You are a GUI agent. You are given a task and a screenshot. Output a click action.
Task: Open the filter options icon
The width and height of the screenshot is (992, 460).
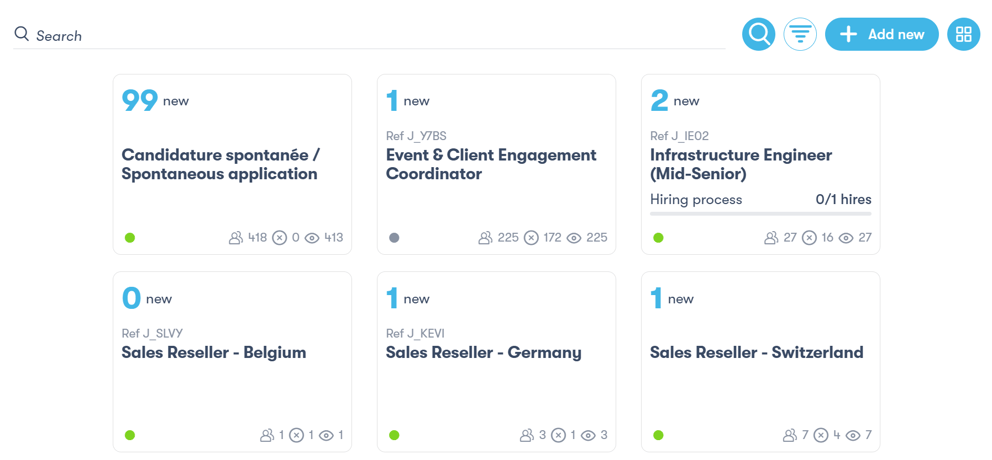pyautogui.click(x=800, y=35)
